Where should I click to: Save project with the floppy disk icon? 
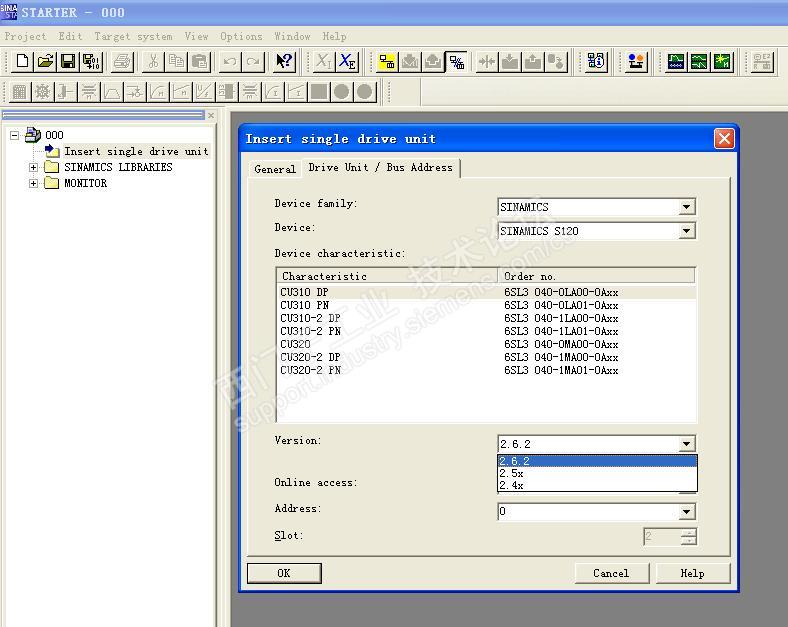coord(68,61)
